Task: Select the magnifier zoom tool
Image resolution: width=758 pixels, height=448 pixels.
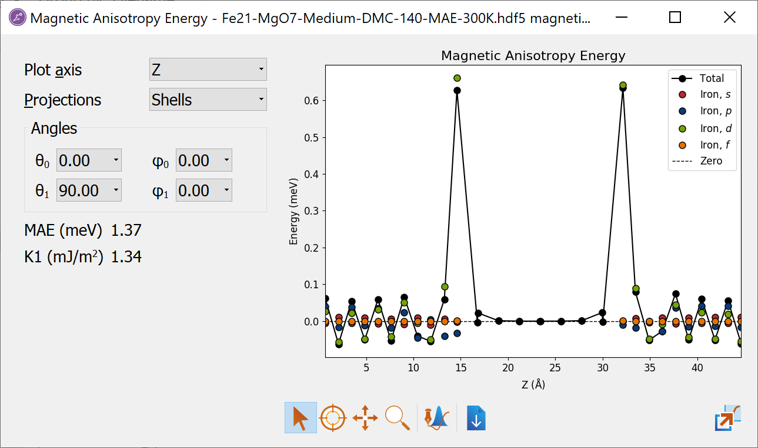Action: click(397, 418)
